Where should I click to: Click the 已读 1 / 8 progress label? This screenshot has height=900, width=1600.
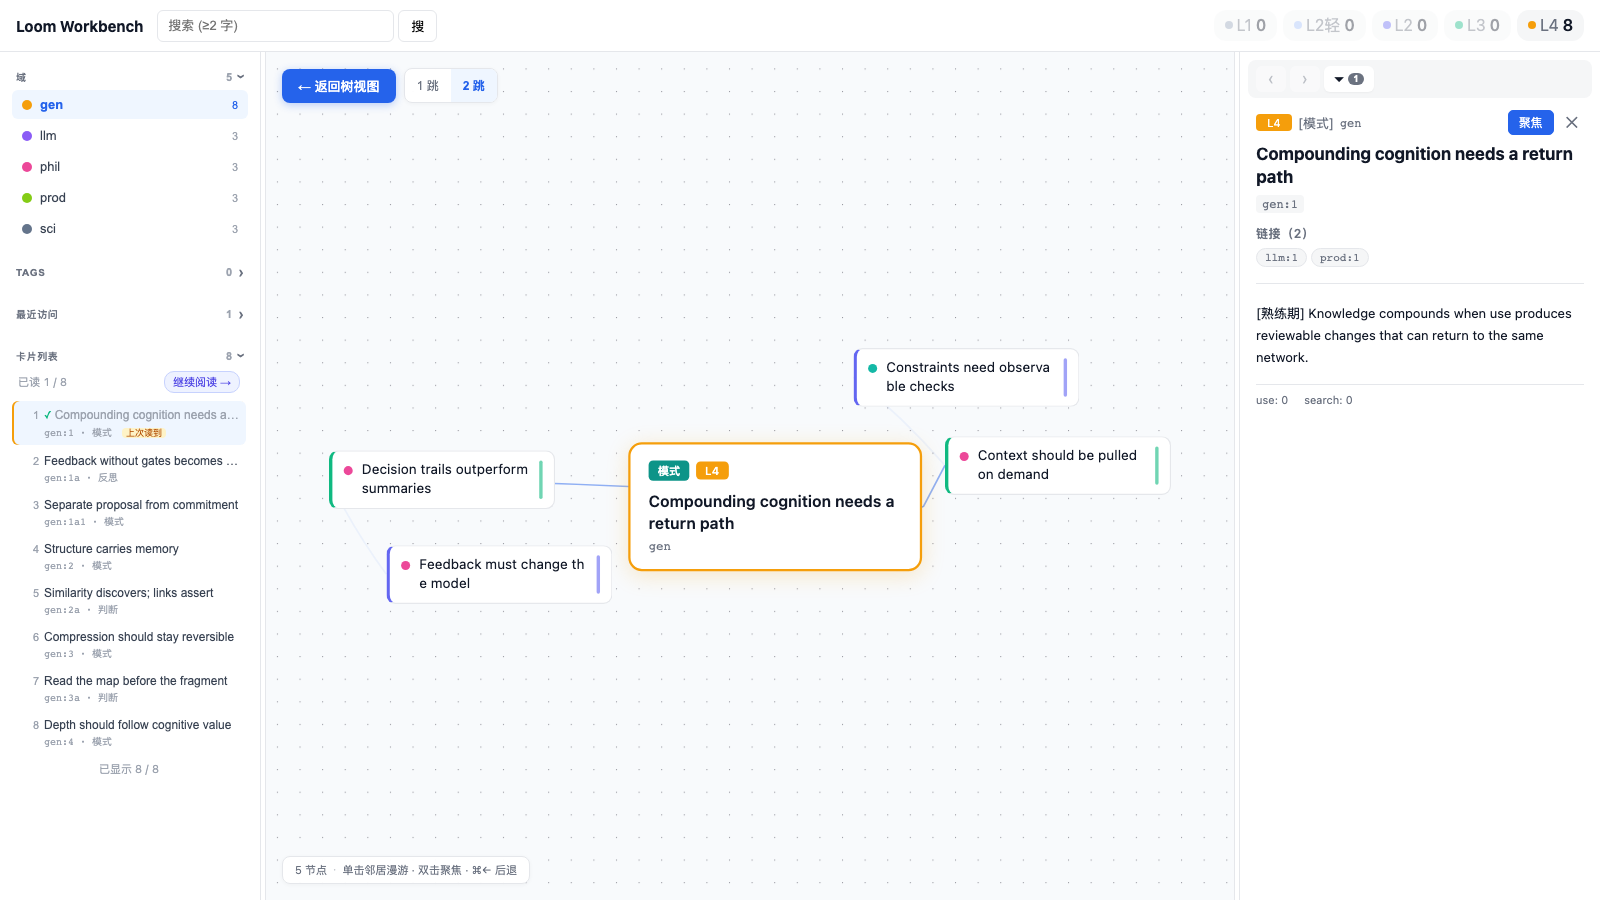click(43, 382)
